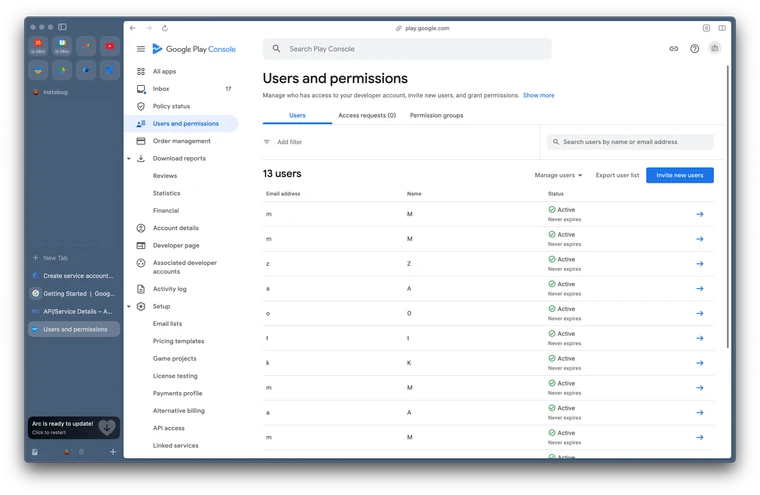Click the Help question mark icon
The height and width of the screenshot is (495, 760).
point(695,49)
